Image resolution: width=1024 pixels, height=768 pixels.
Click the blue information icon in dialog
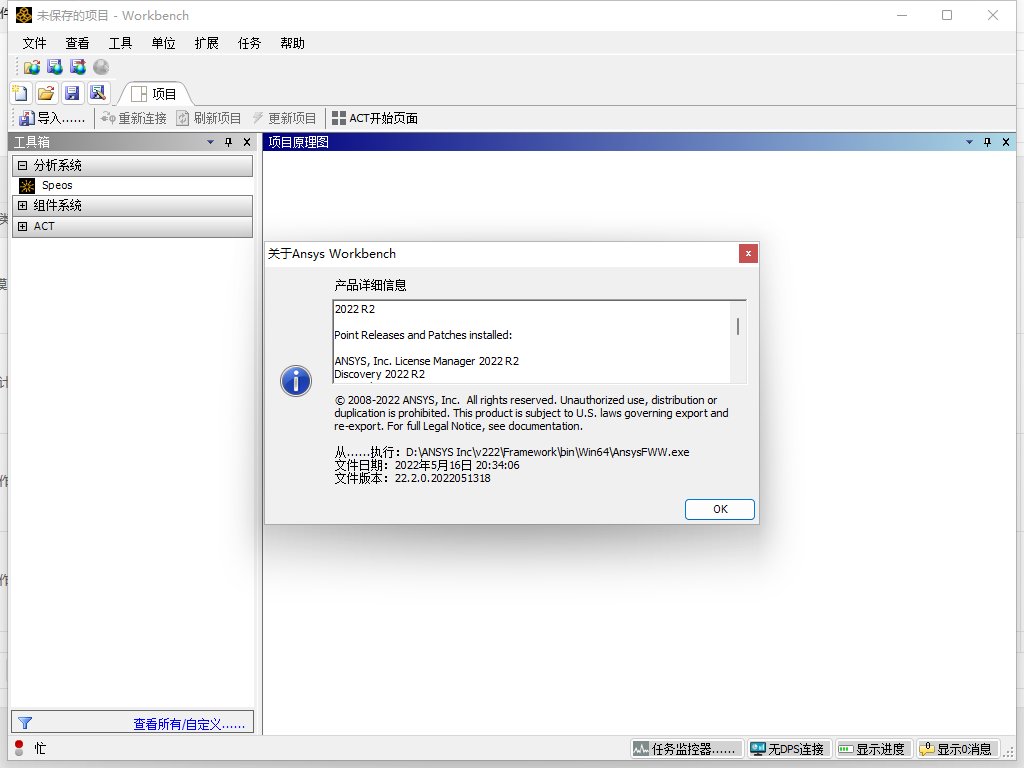pos(296,381)
